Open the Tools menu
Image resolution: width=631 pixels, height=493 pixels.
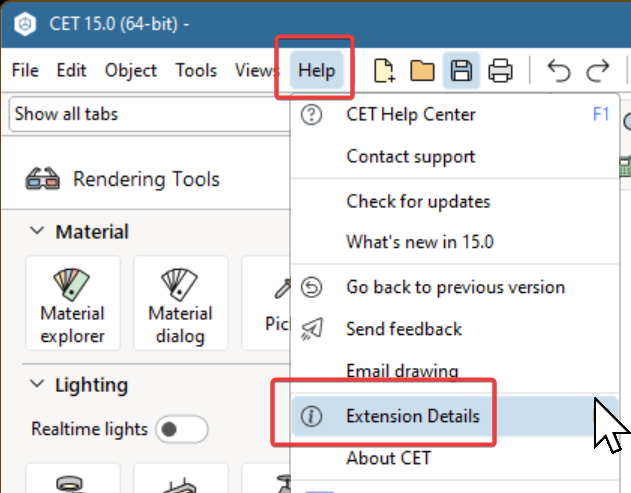[x=196, y=70]
